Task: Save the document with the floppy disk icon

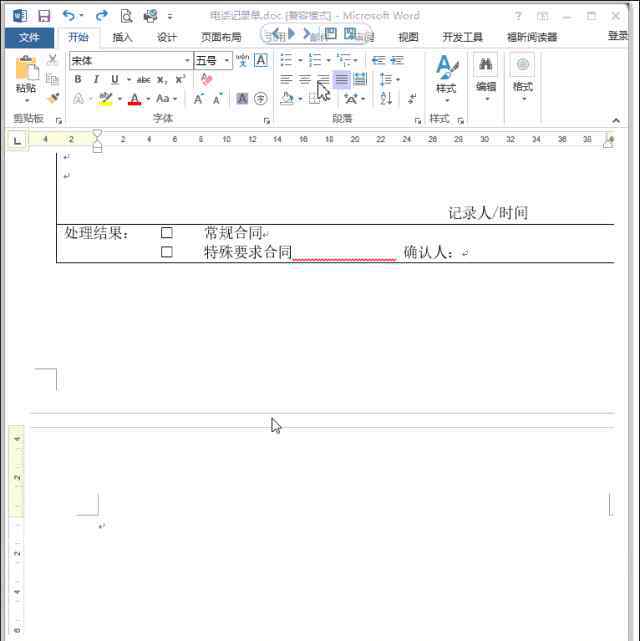Action: tap(44, 16)
